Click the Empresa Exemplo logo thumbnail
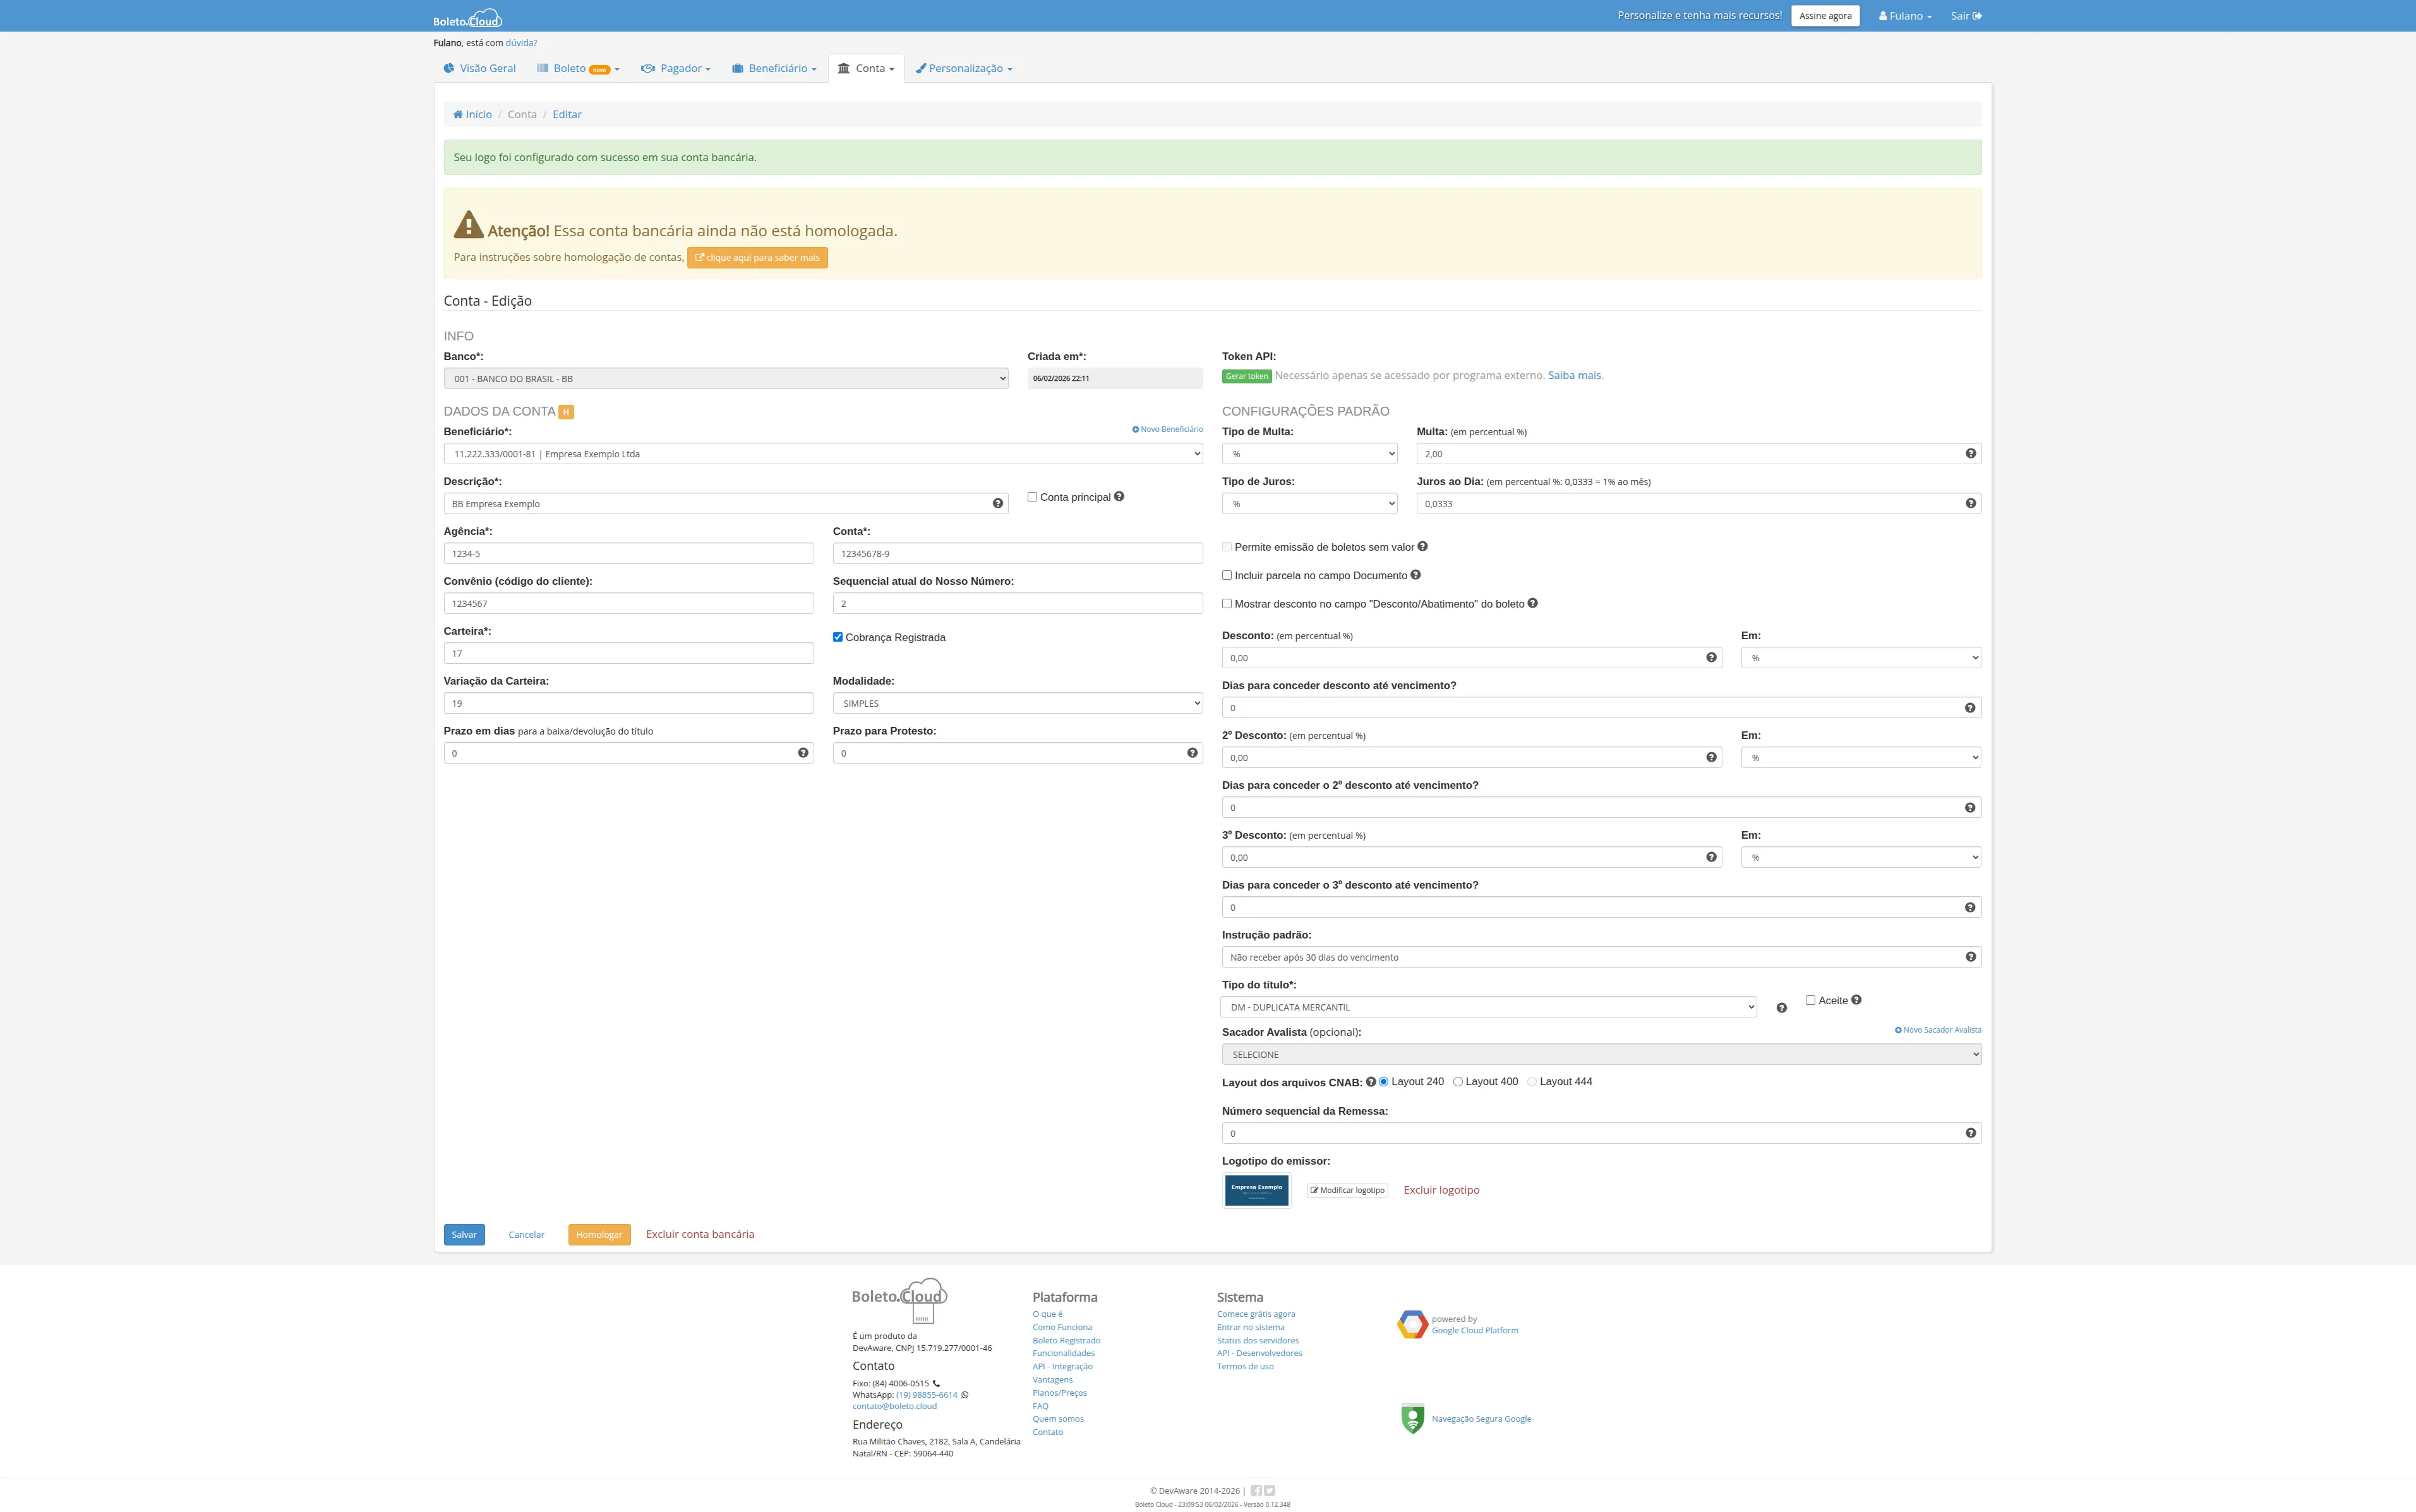Viewport: 2416px width, 1512px height. click(x=1256, y=1190)
